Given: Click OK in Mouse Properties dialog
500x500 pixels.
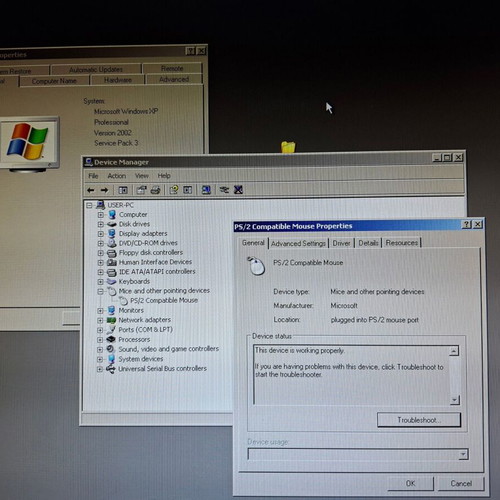Looking at the screenshot, I should point(411,483).
